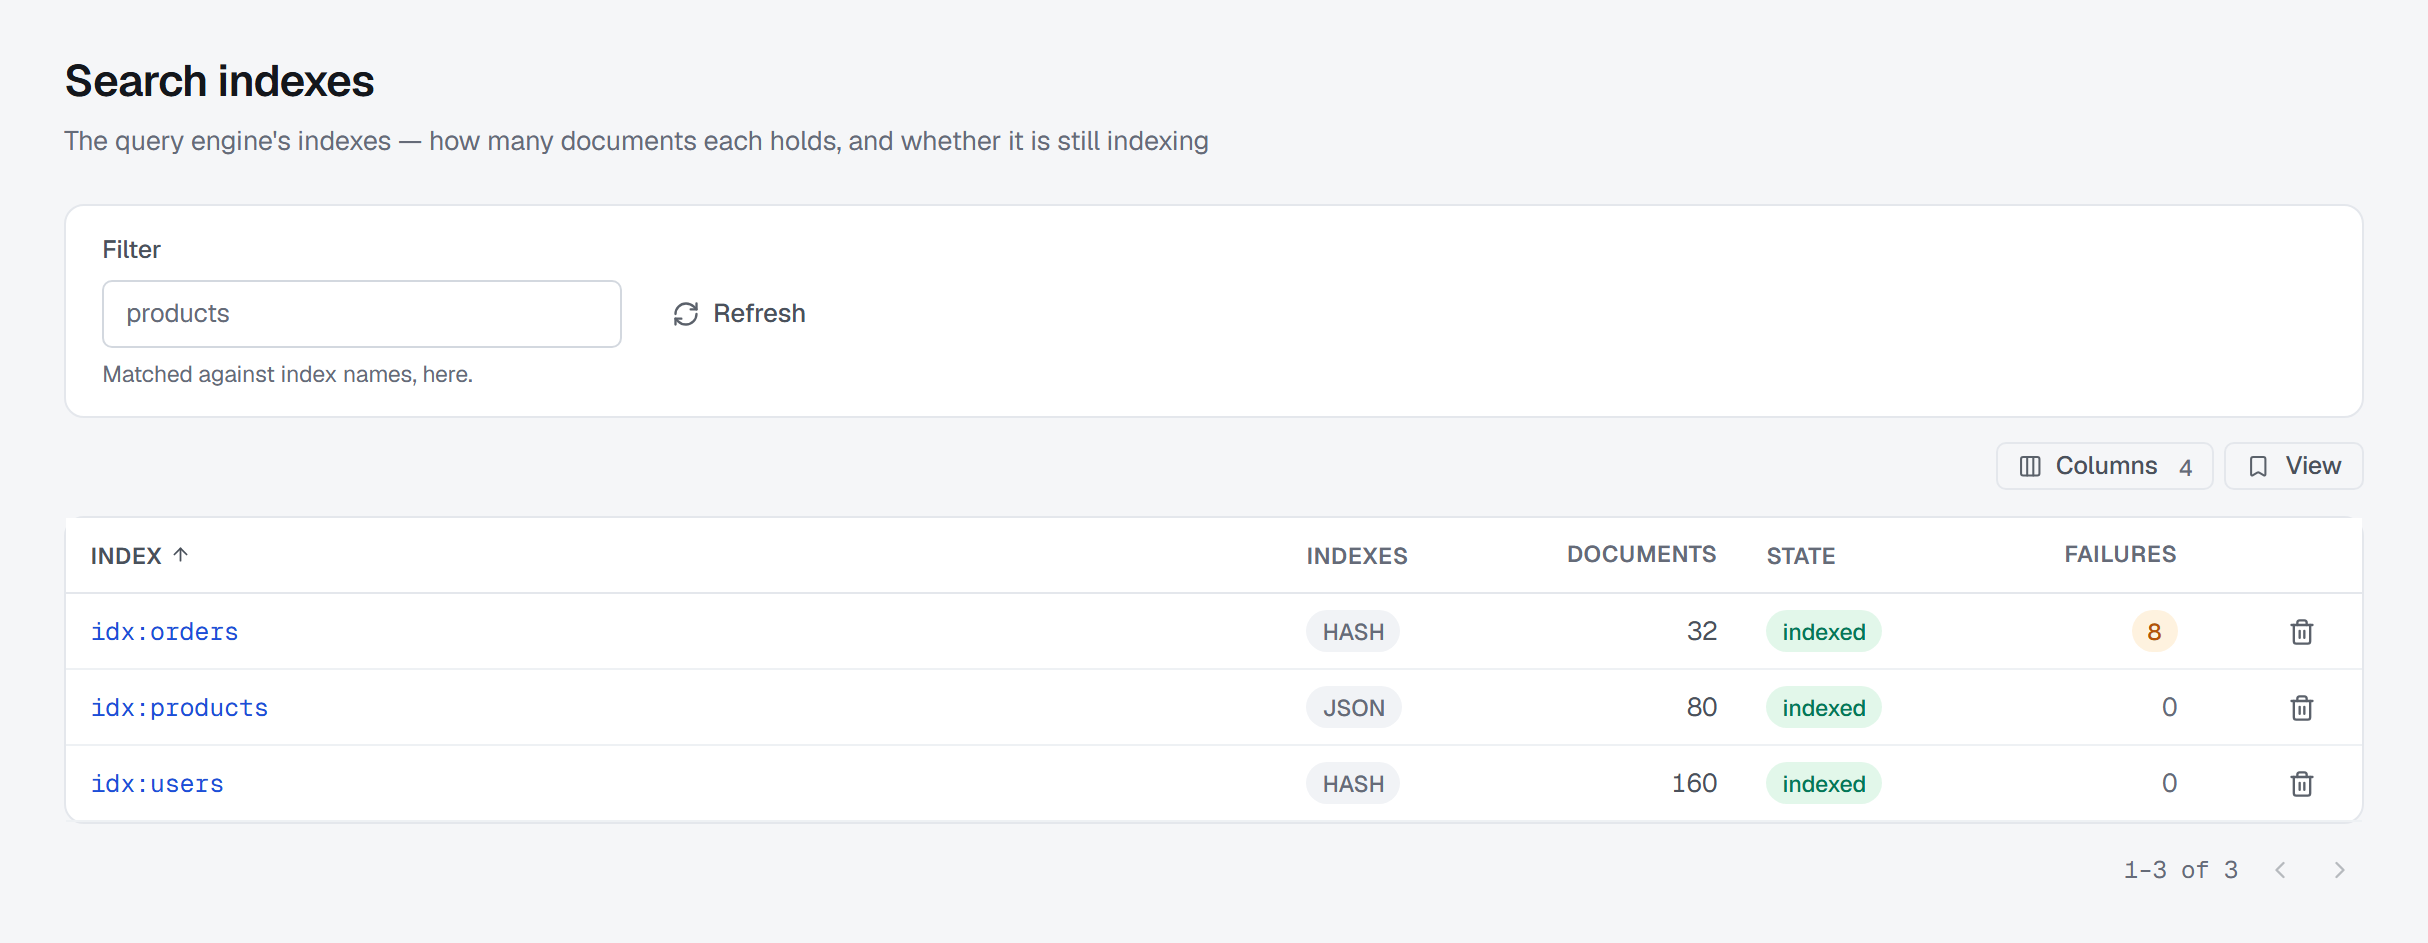Click trash icon in idx:products row
The height and width of the screenshot is (943, 2428).
2301,708
